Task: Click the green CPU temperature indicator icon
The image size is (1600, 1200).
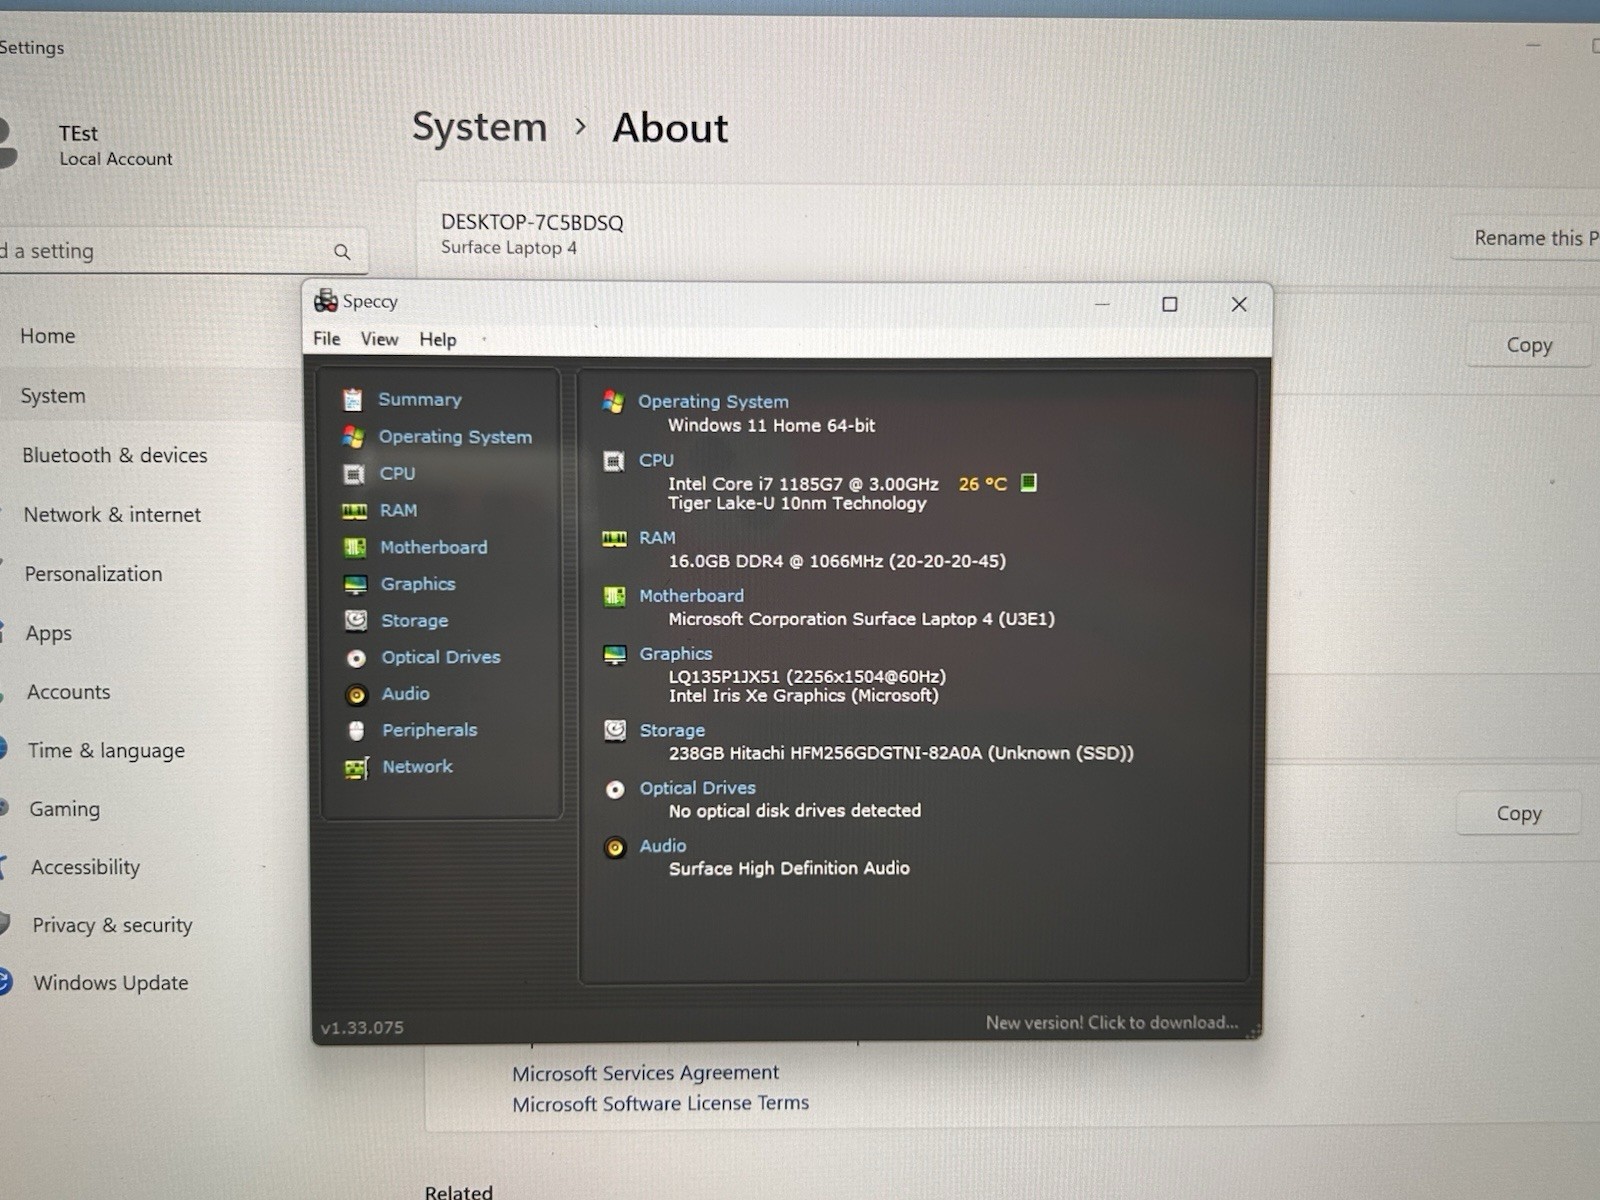Action: pyautogui.click(x=1028, y=483)
